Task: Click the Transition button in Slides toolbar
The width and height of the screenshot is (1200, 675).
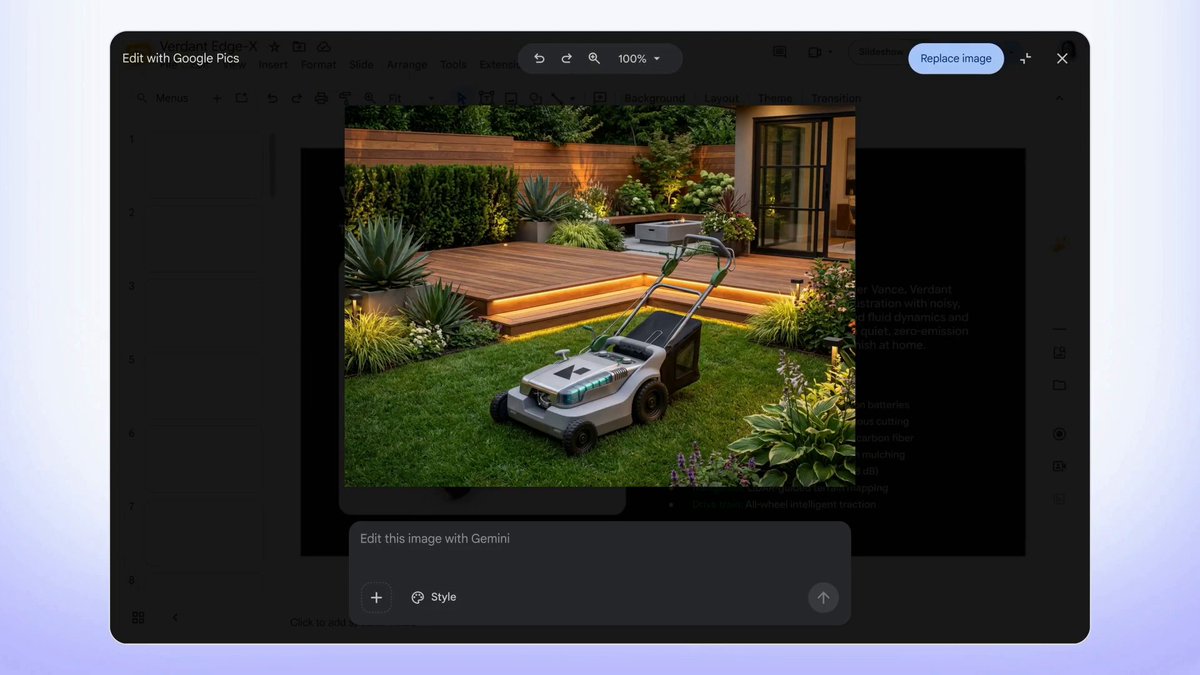Action: coord(836,98)
